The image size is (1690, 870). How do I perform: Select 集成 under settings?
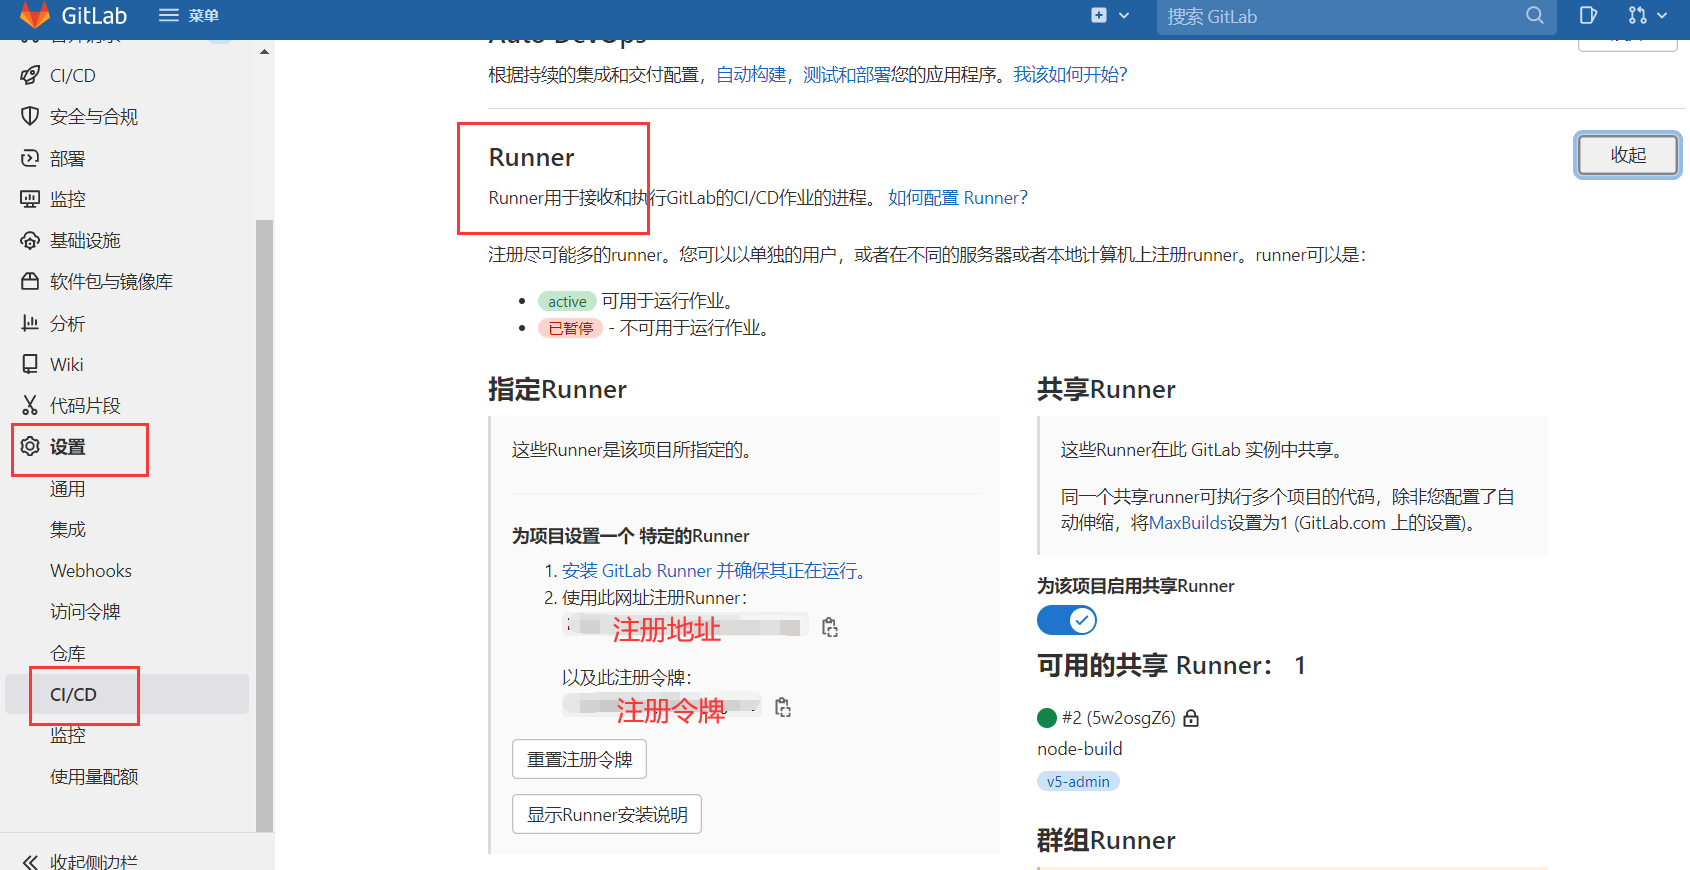click(x=68, y=529)
